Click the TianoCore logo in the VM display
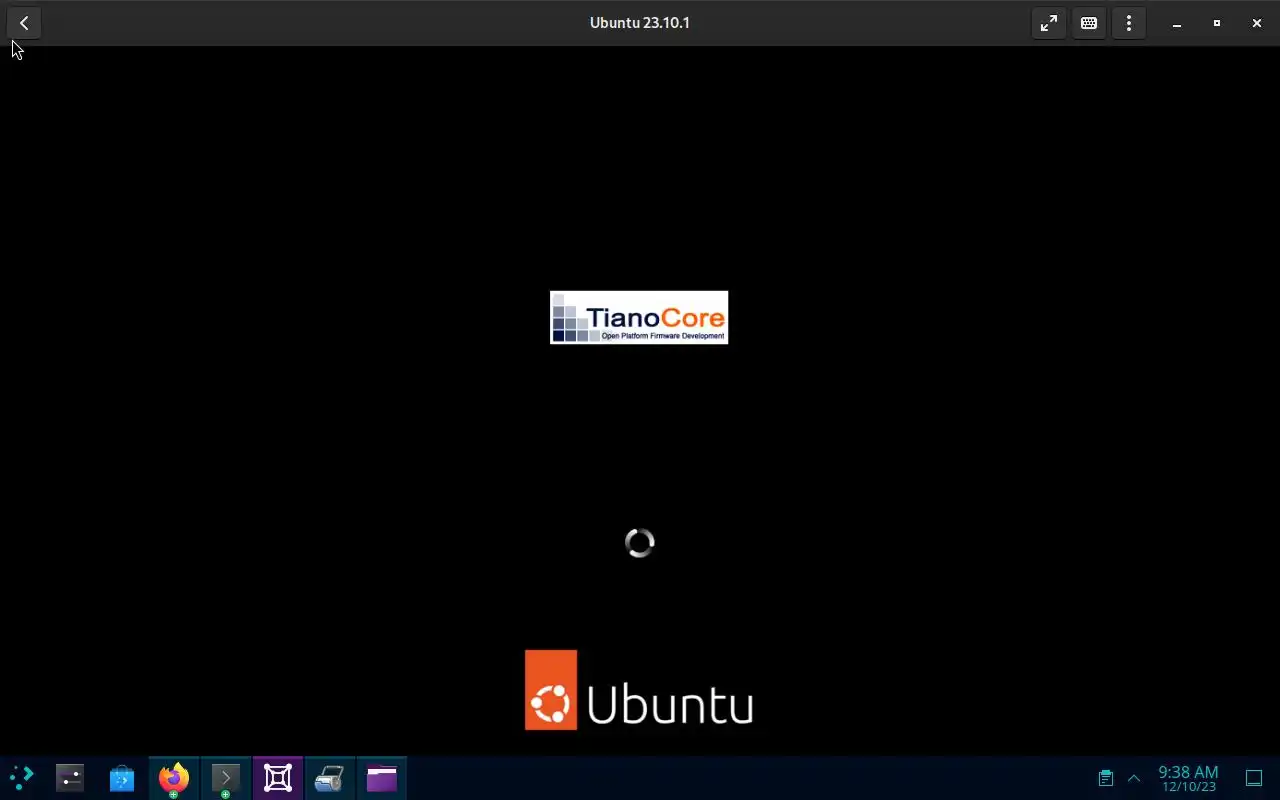 click(639, 317)
